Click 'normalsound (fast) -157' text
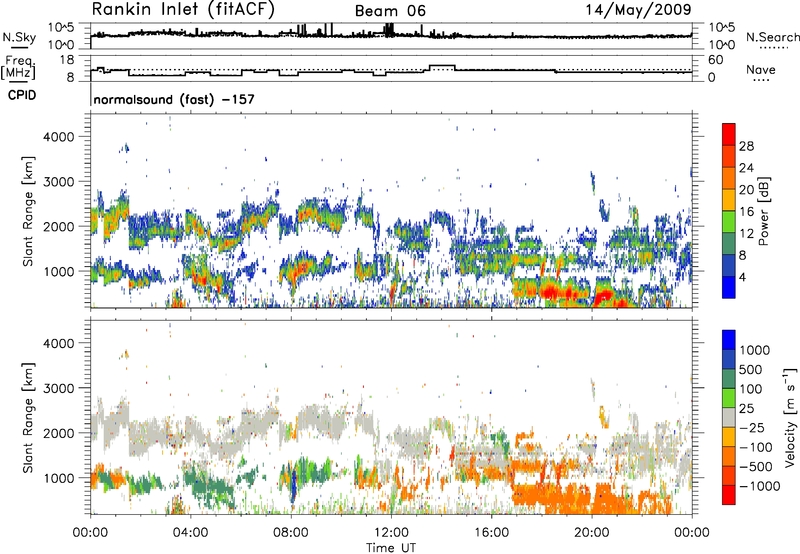This screenshot has width=800, height=554. [174, 99]
